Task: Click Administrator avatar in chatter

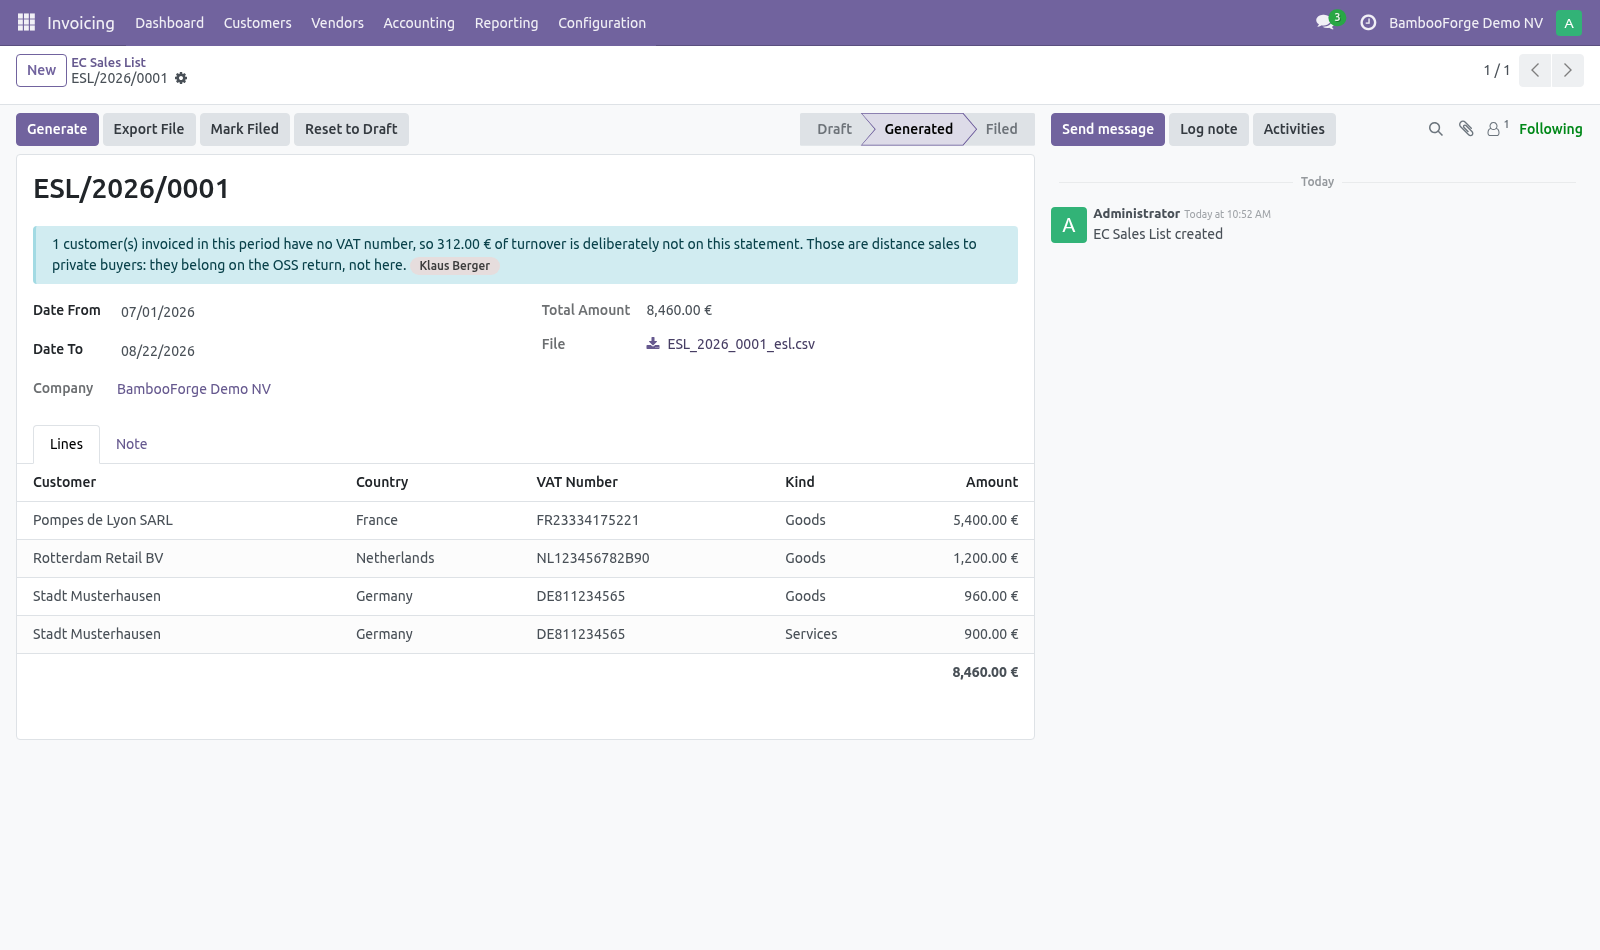Action: pyautogui.click(x=1069, y=225)
